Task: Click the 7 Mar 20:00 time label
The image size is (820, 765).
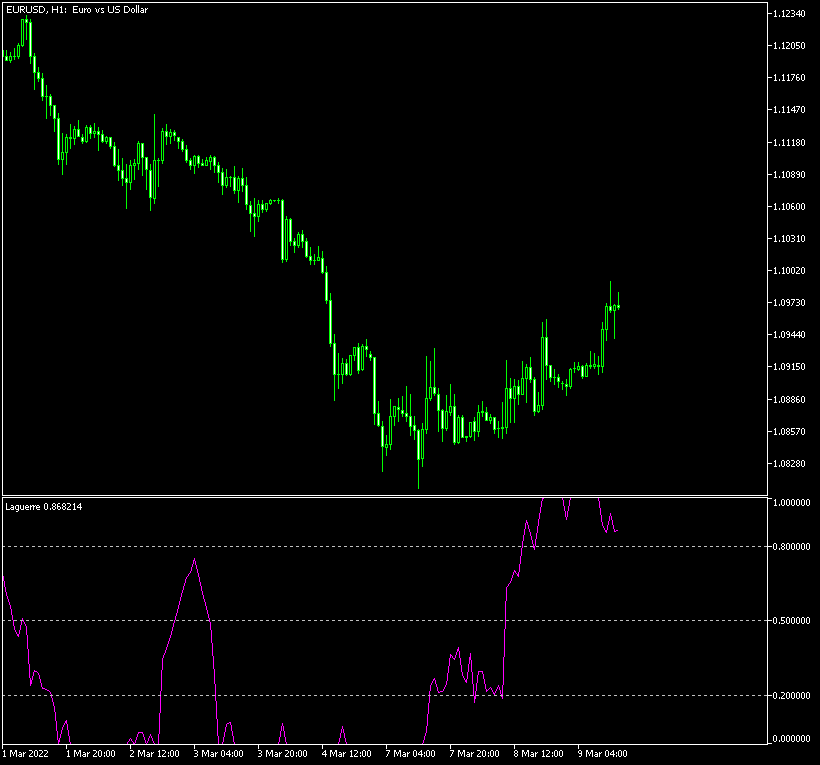Action: coord(474,753)
